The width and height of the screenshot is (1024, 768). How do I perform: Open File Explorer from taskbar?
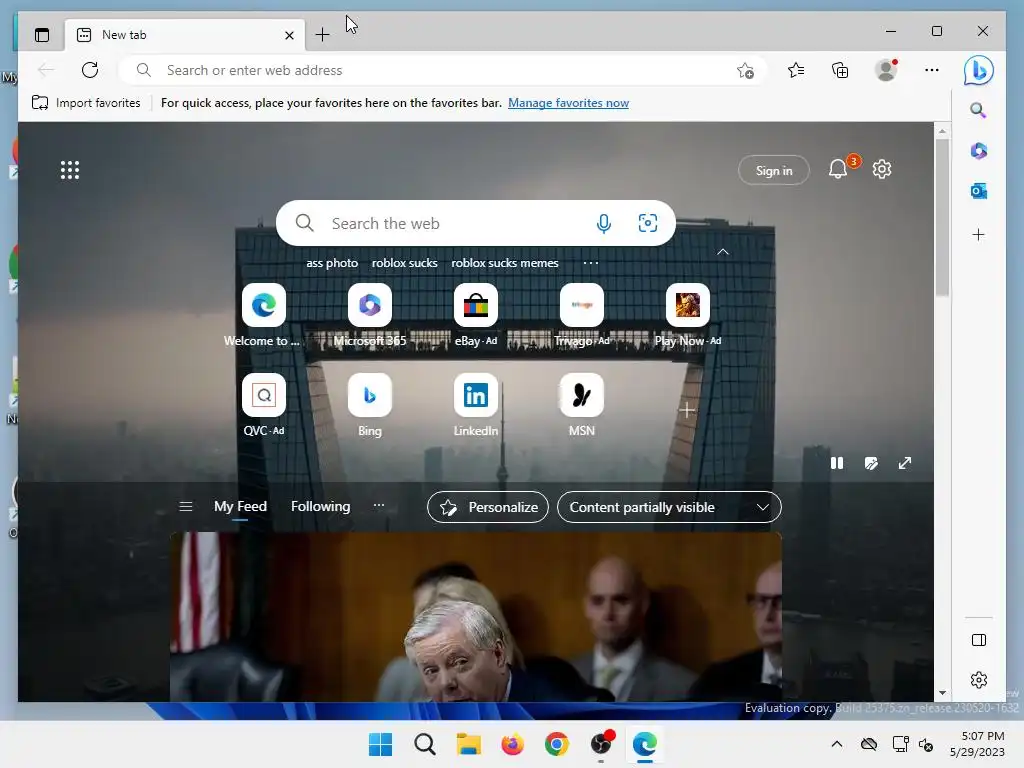468,744
